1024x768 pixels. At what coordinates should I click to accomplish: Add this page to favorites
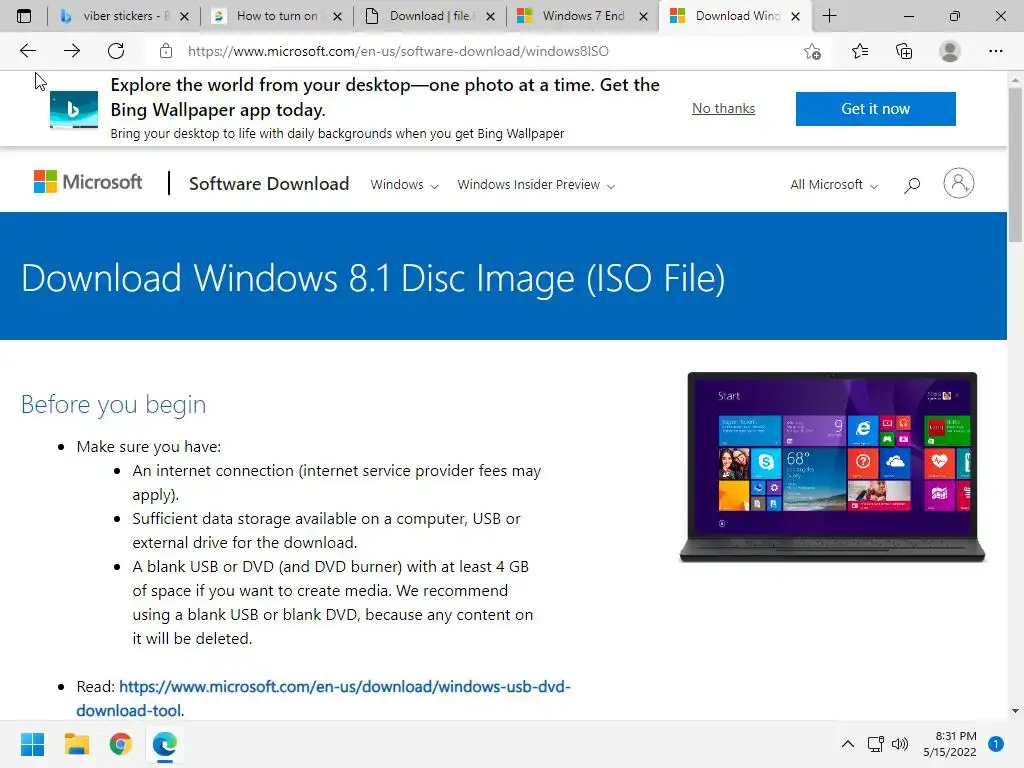click(812, 51)
